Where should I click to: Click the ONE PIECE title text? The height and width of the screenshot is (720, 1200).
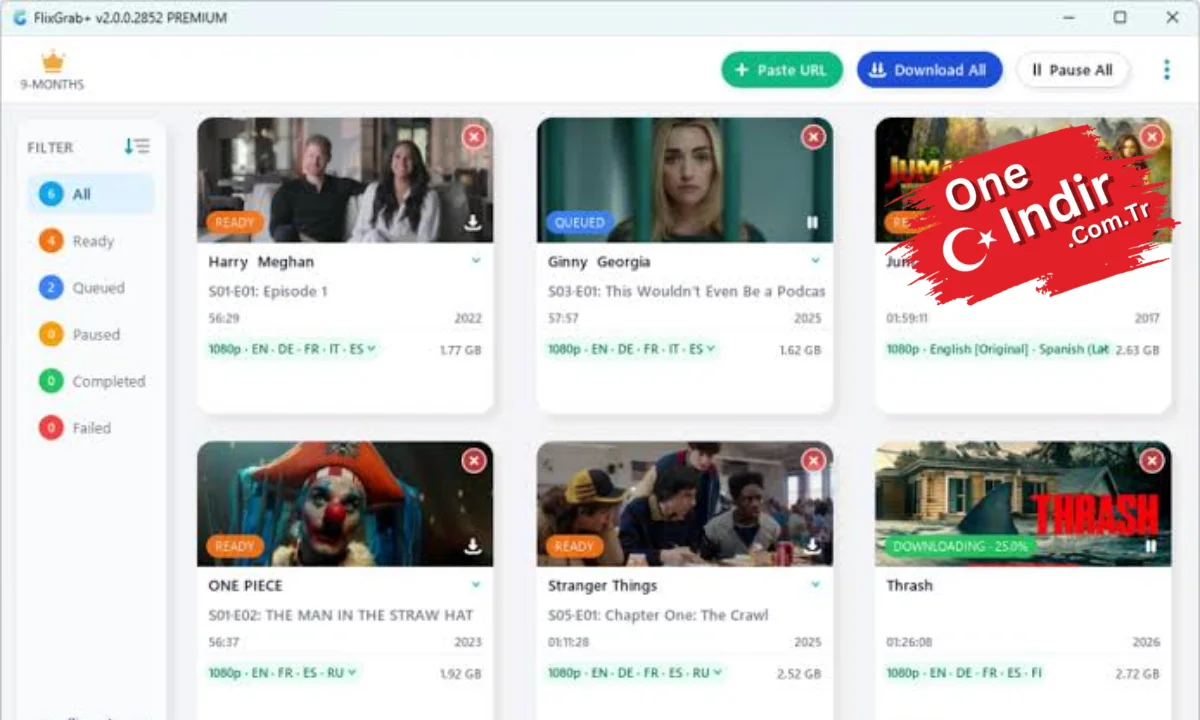(x=245, y=585)
